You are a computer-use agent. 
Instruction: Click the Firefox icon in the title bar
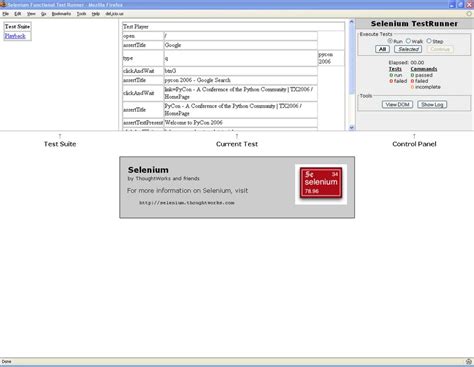[x=3, y=4]
